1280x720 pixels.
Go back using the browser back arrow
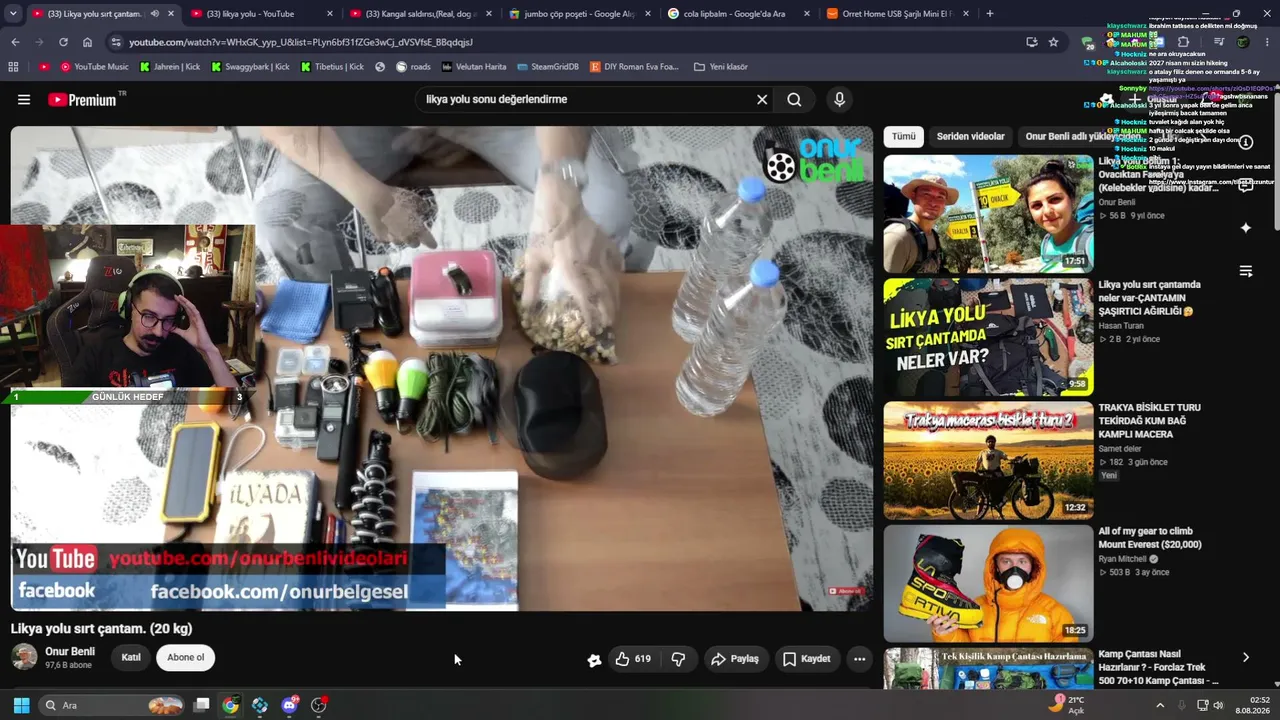[15, 42]
